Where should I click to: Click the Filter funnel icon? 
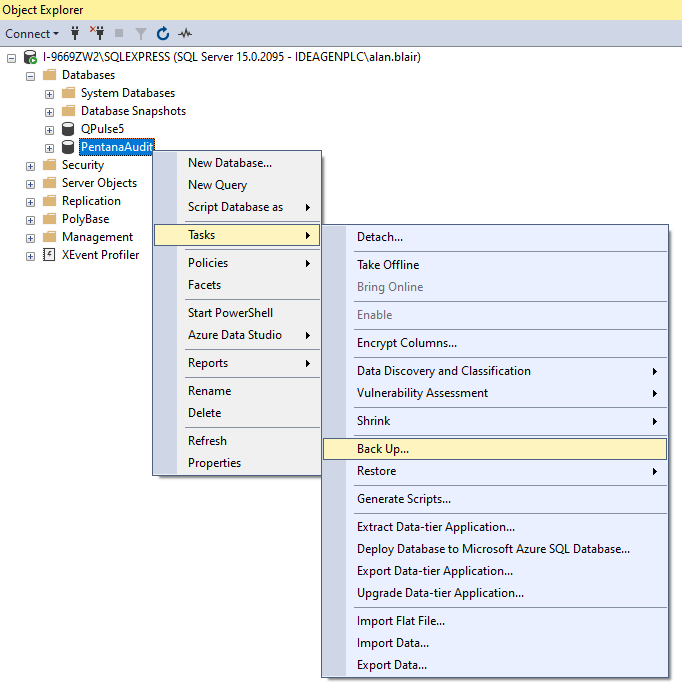coord(140,34)
